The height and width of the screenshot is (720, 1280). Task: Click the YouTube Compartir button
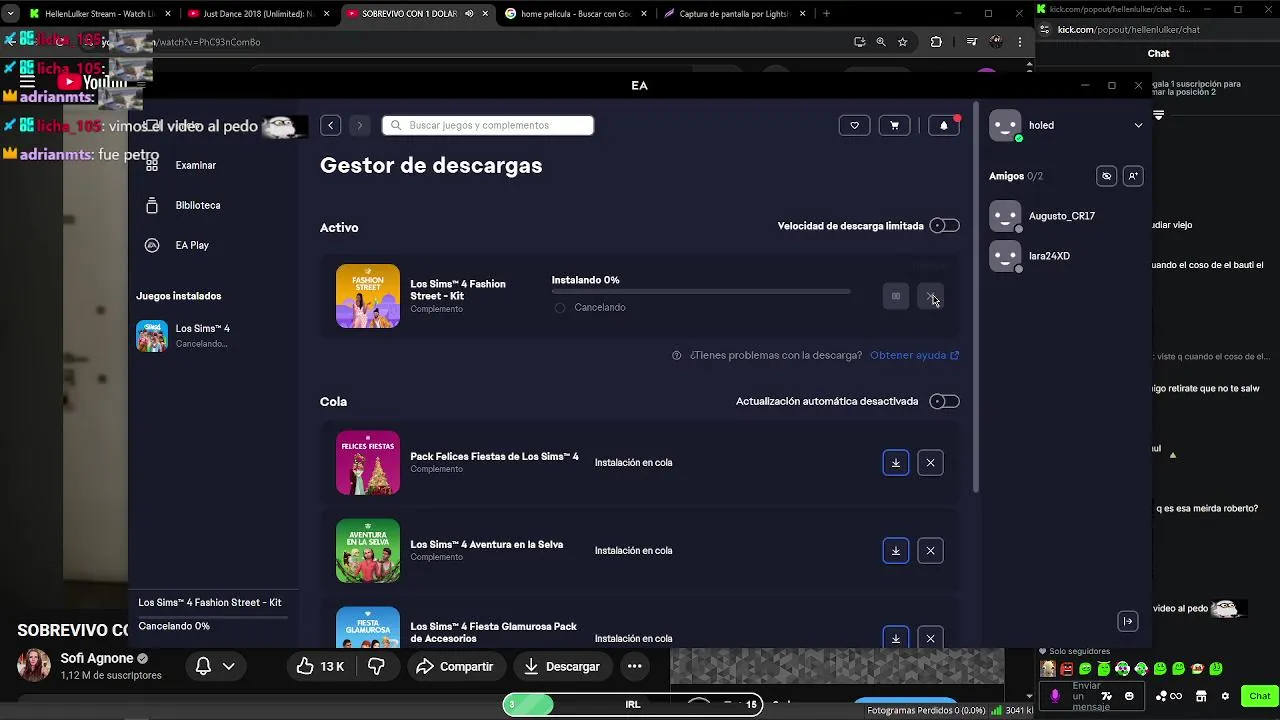click(x=455, y=666)
